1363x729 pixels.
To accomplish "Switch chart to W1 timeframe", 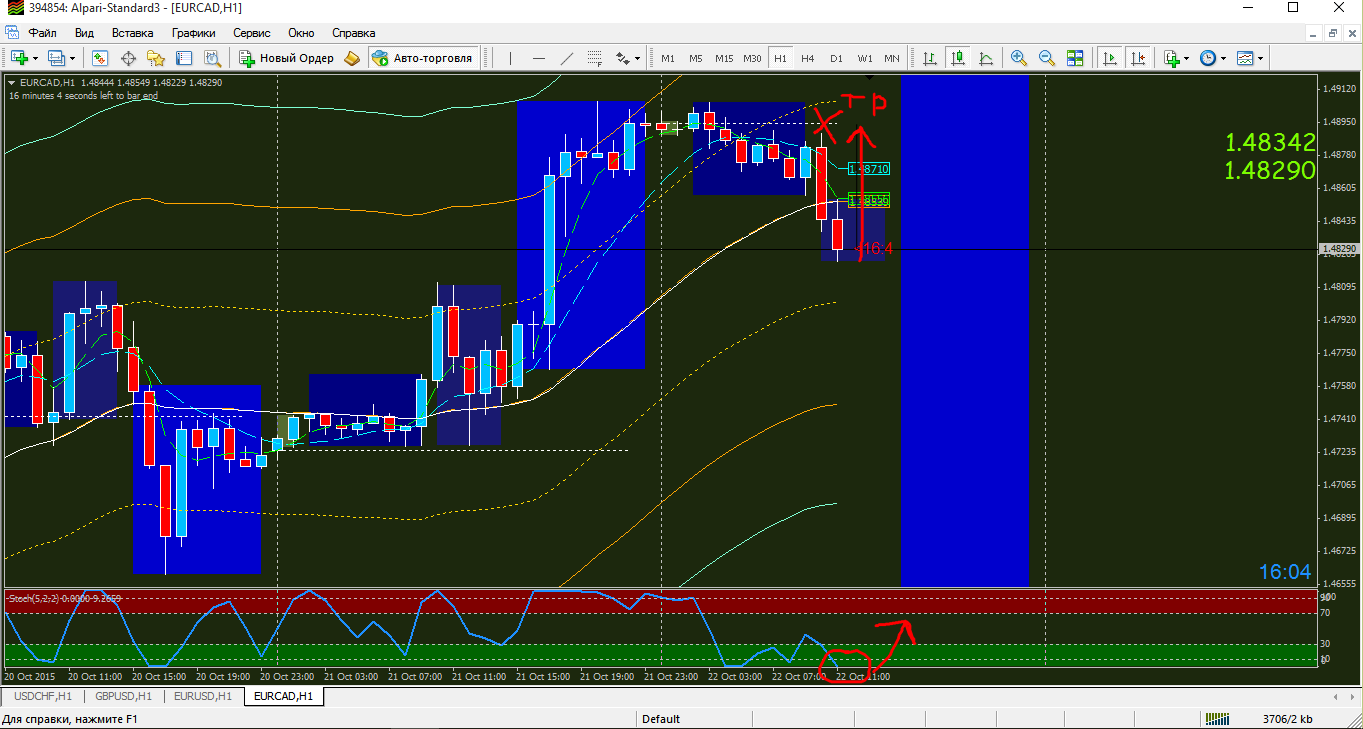I will [x=864, y=58].
